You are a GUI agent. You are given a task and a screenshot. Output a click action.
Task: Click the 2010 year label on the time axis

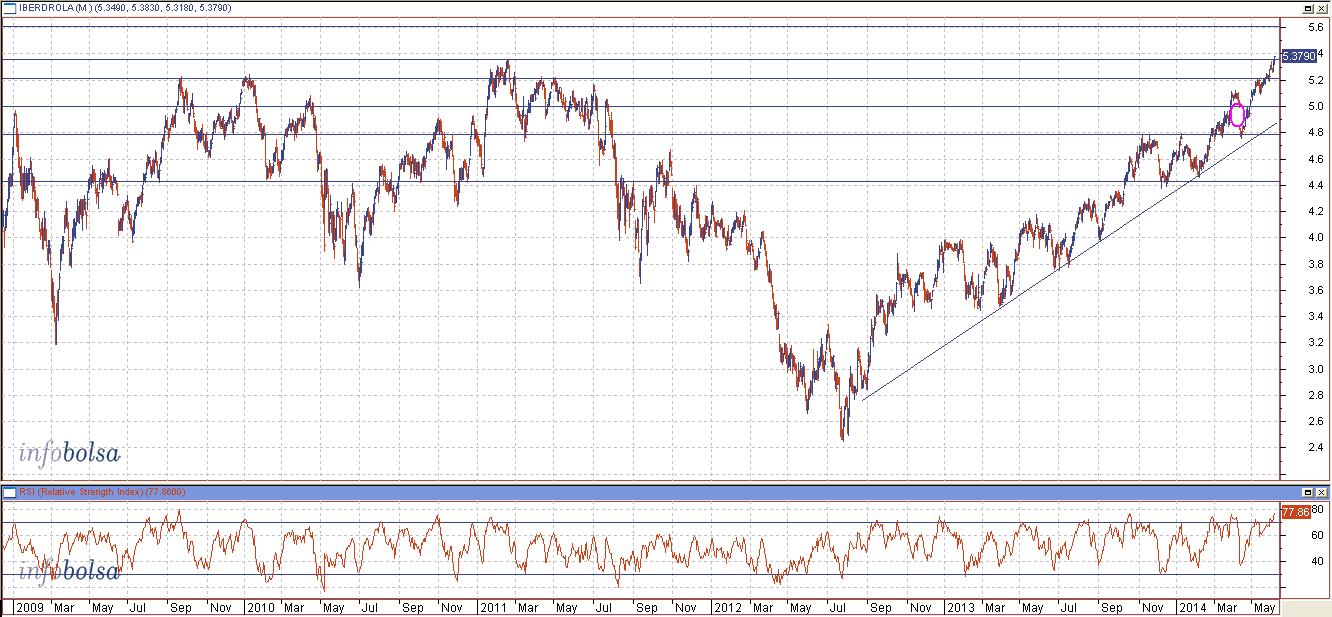260,607
